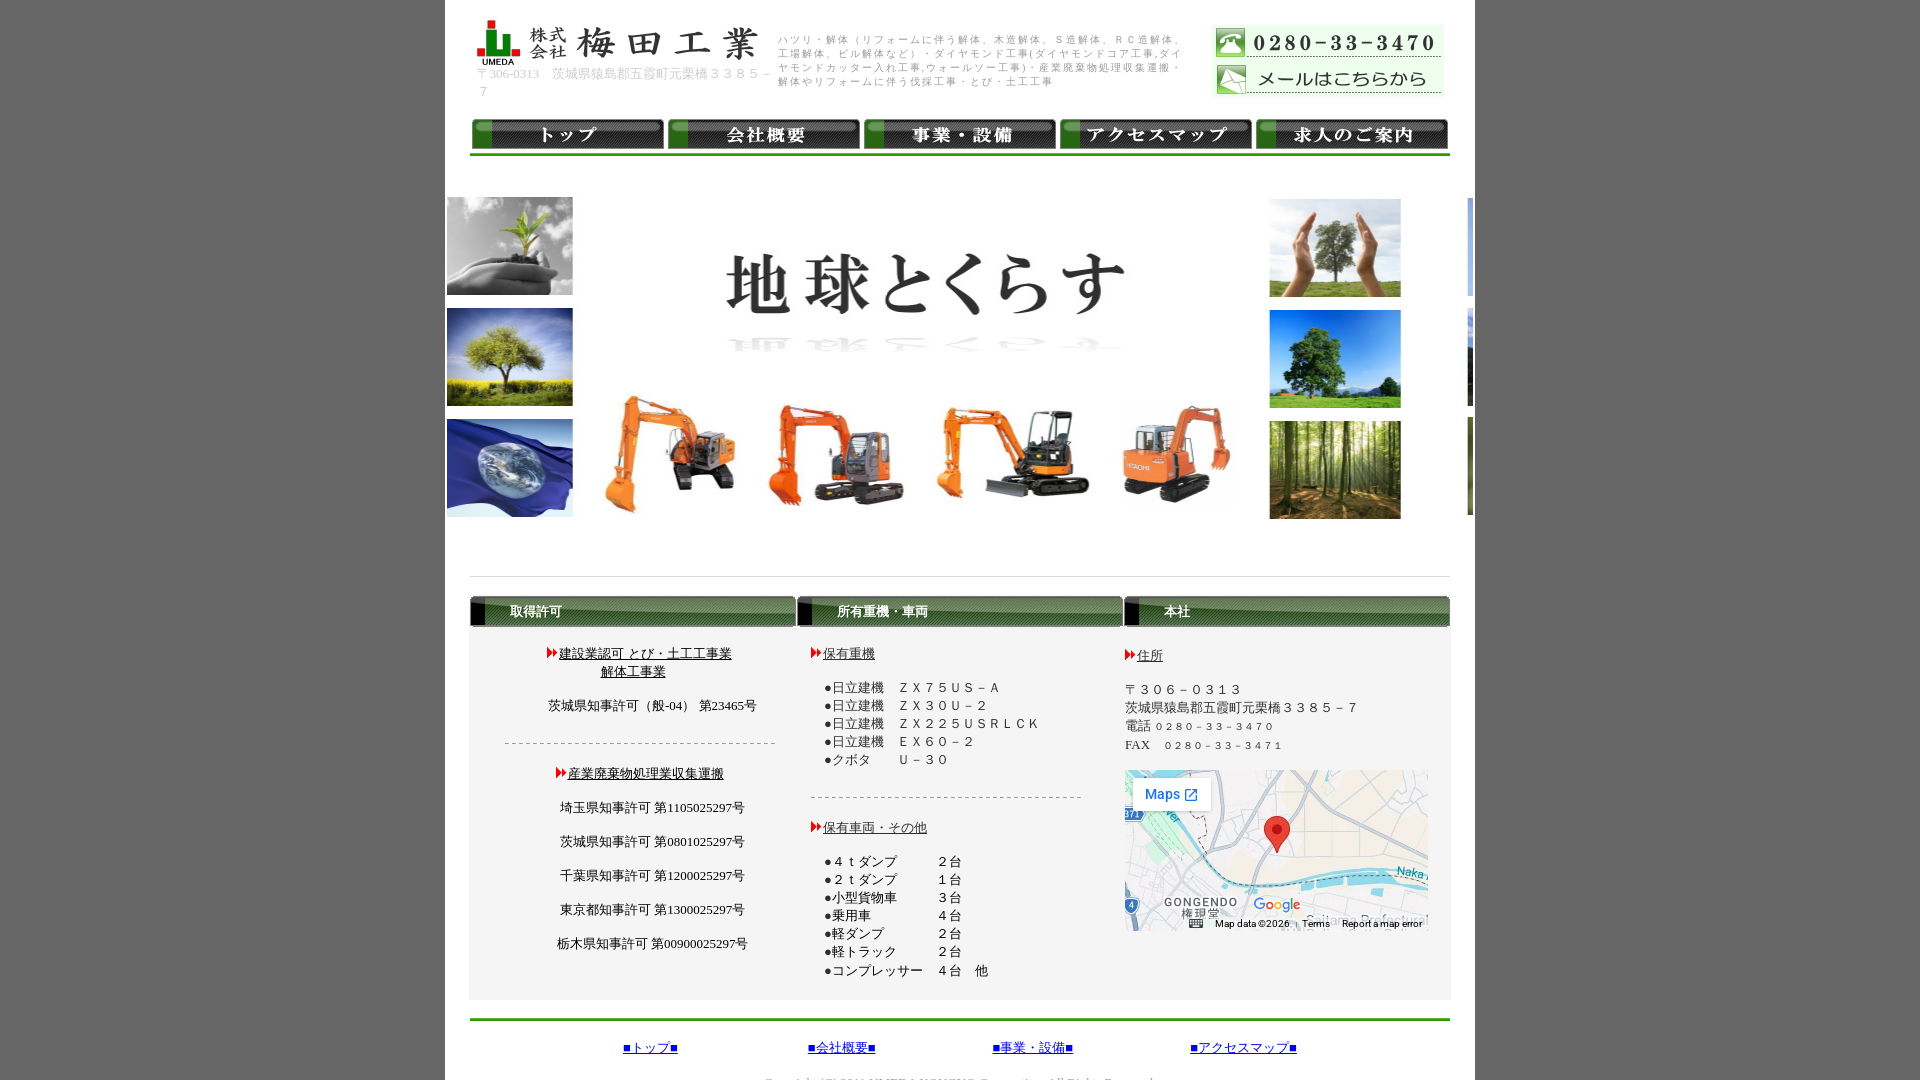
Task: Click the FAX 0280-33-3471 text
Action: point(1203,745)
